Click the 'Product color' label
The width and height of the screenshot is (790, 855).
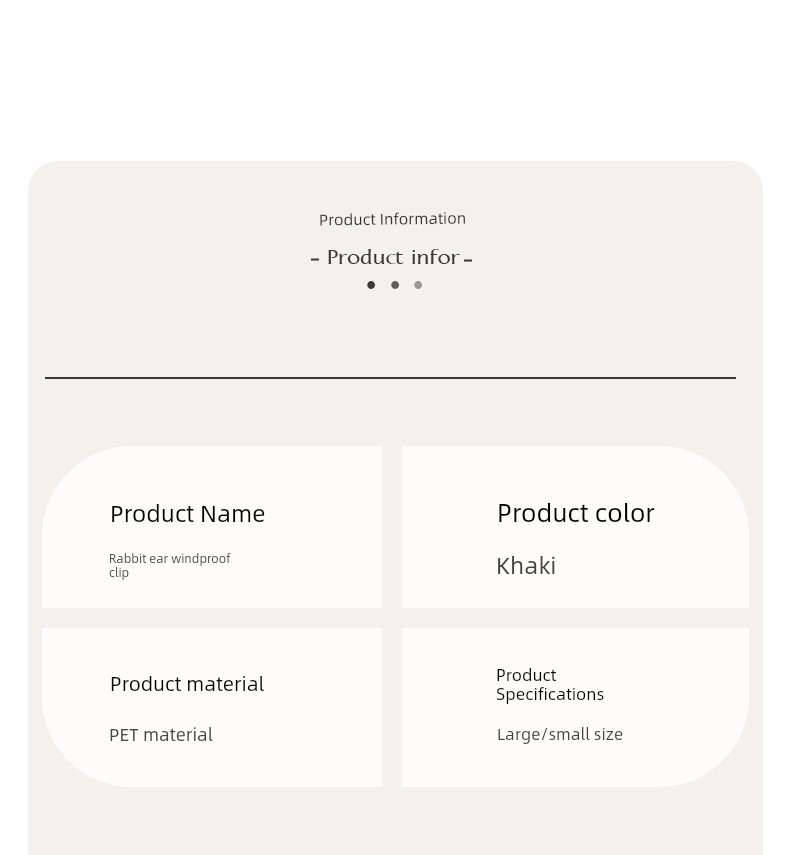pyautogui.click(x=575, y=513)
